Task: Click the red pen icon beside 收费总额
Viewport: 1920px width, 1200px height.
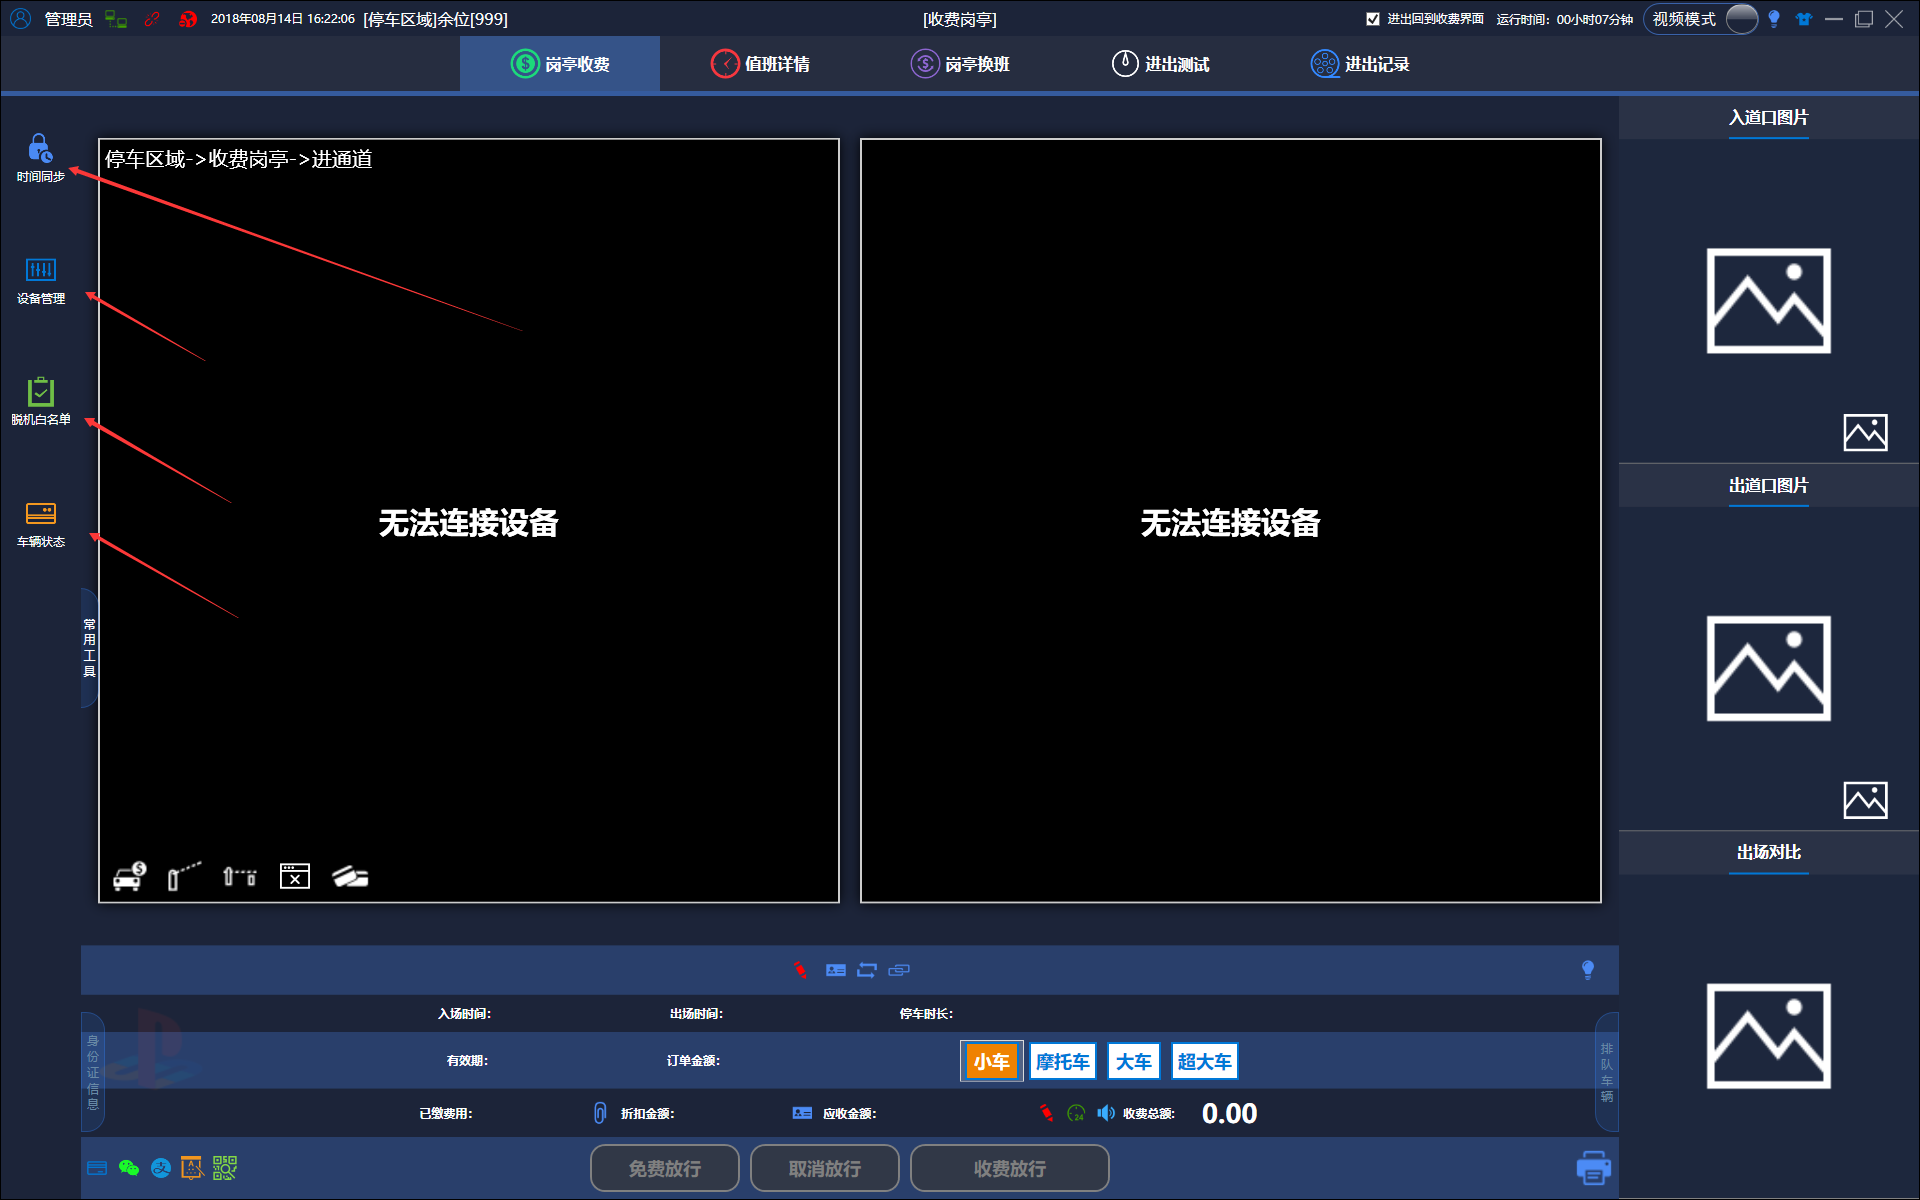Action: 1047,1113
